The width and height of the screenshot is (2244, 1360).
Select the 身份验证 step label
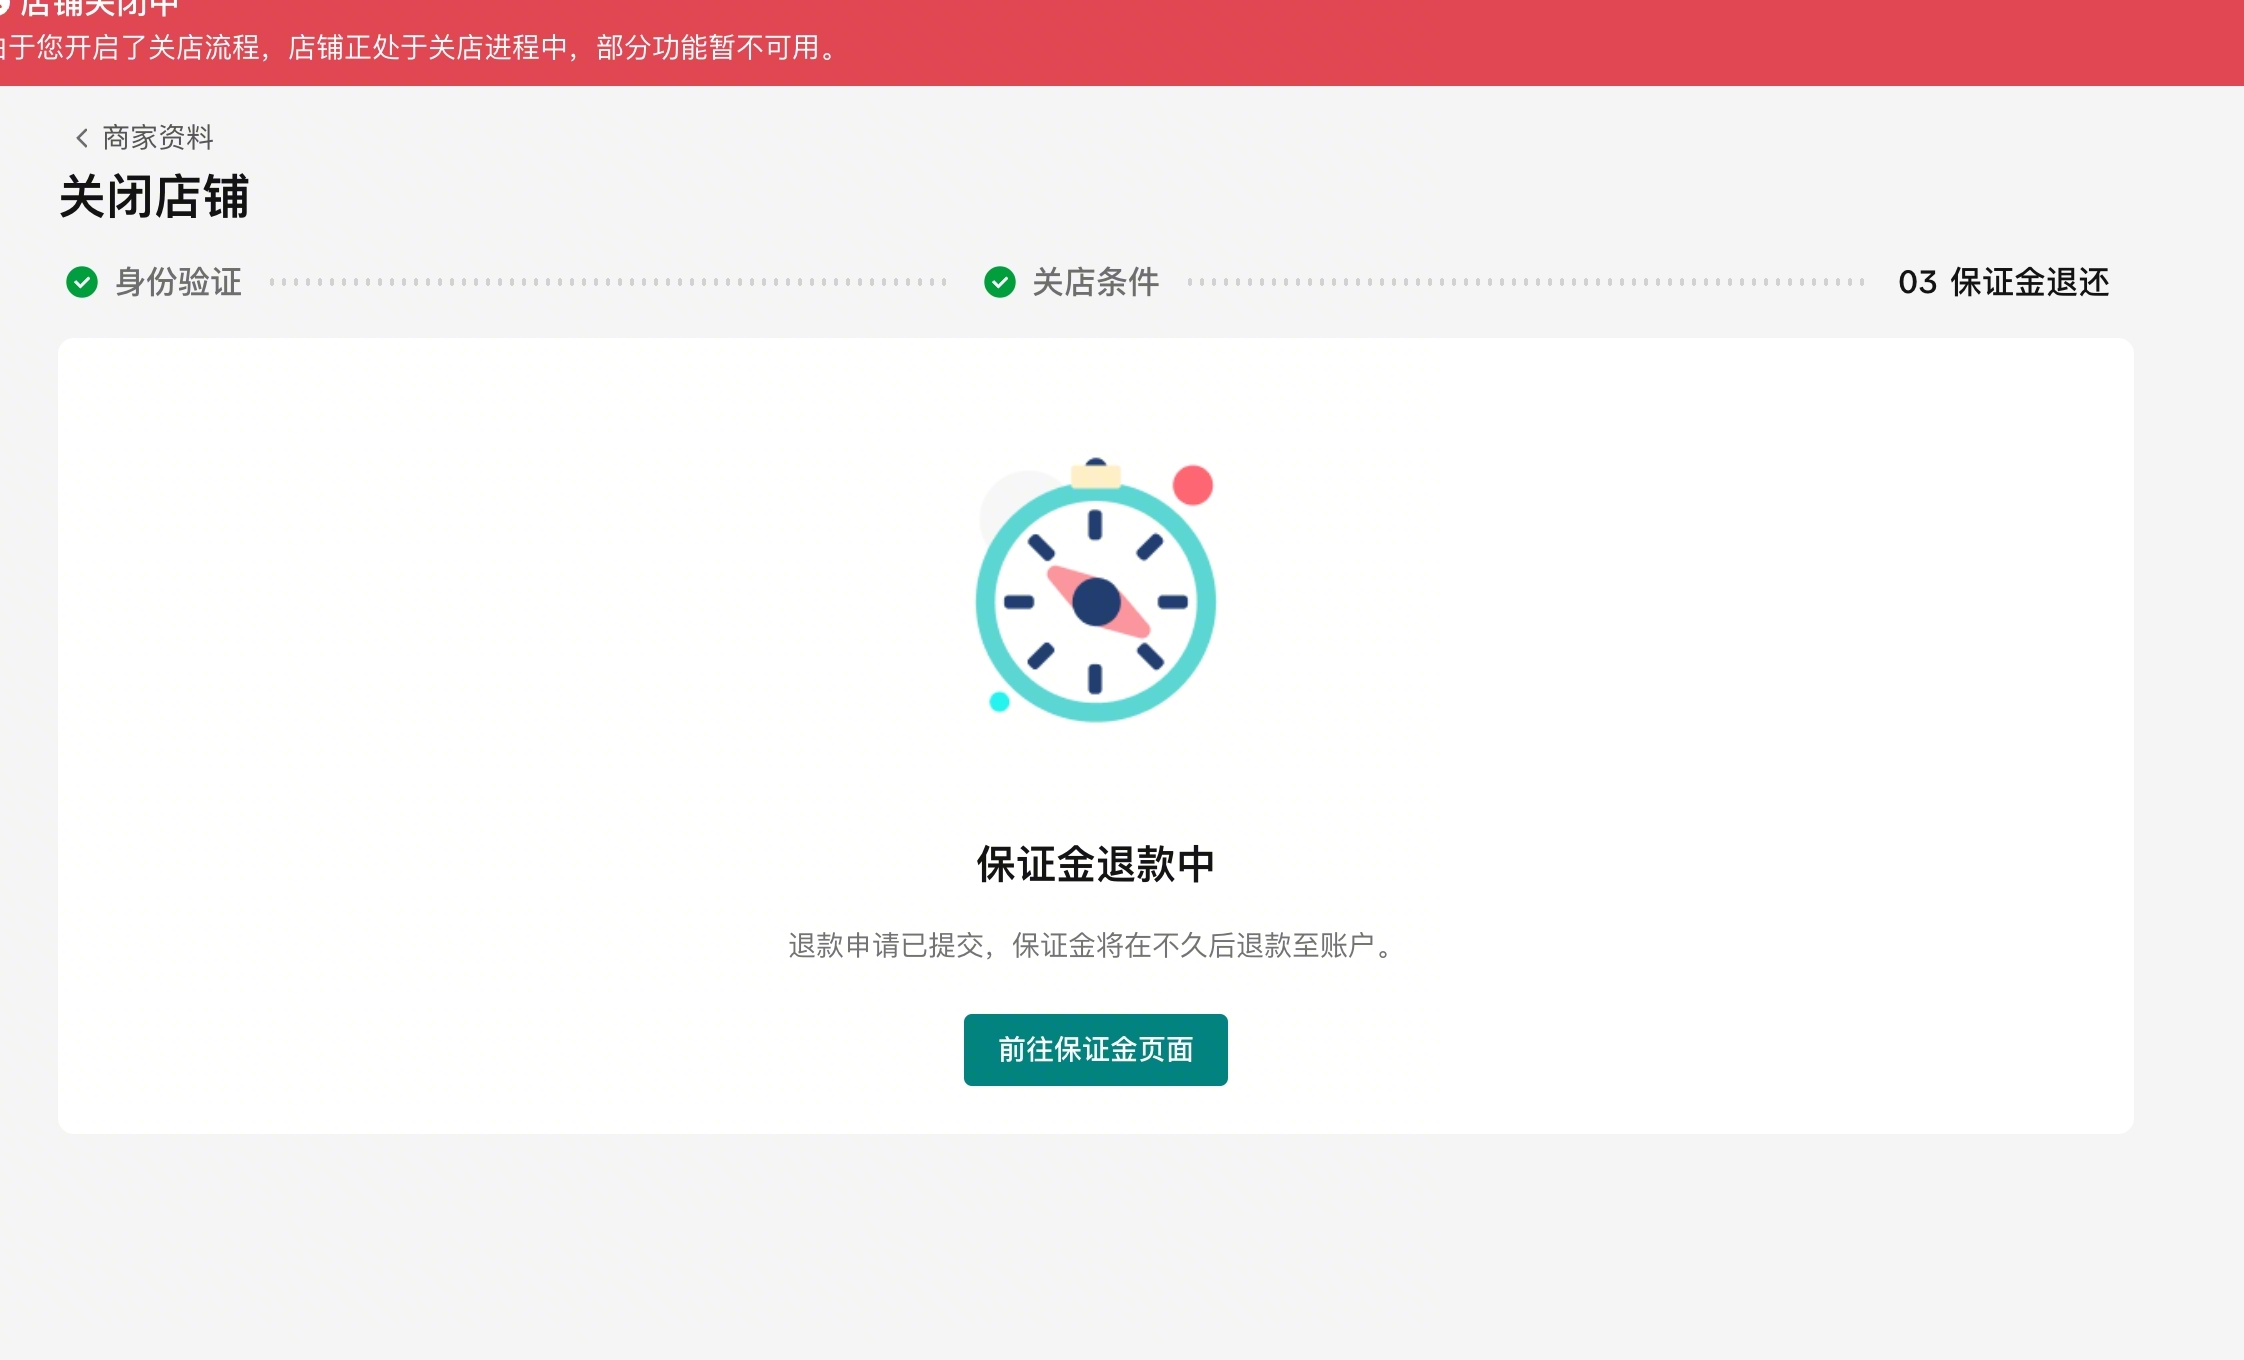(x=178, y=282)
